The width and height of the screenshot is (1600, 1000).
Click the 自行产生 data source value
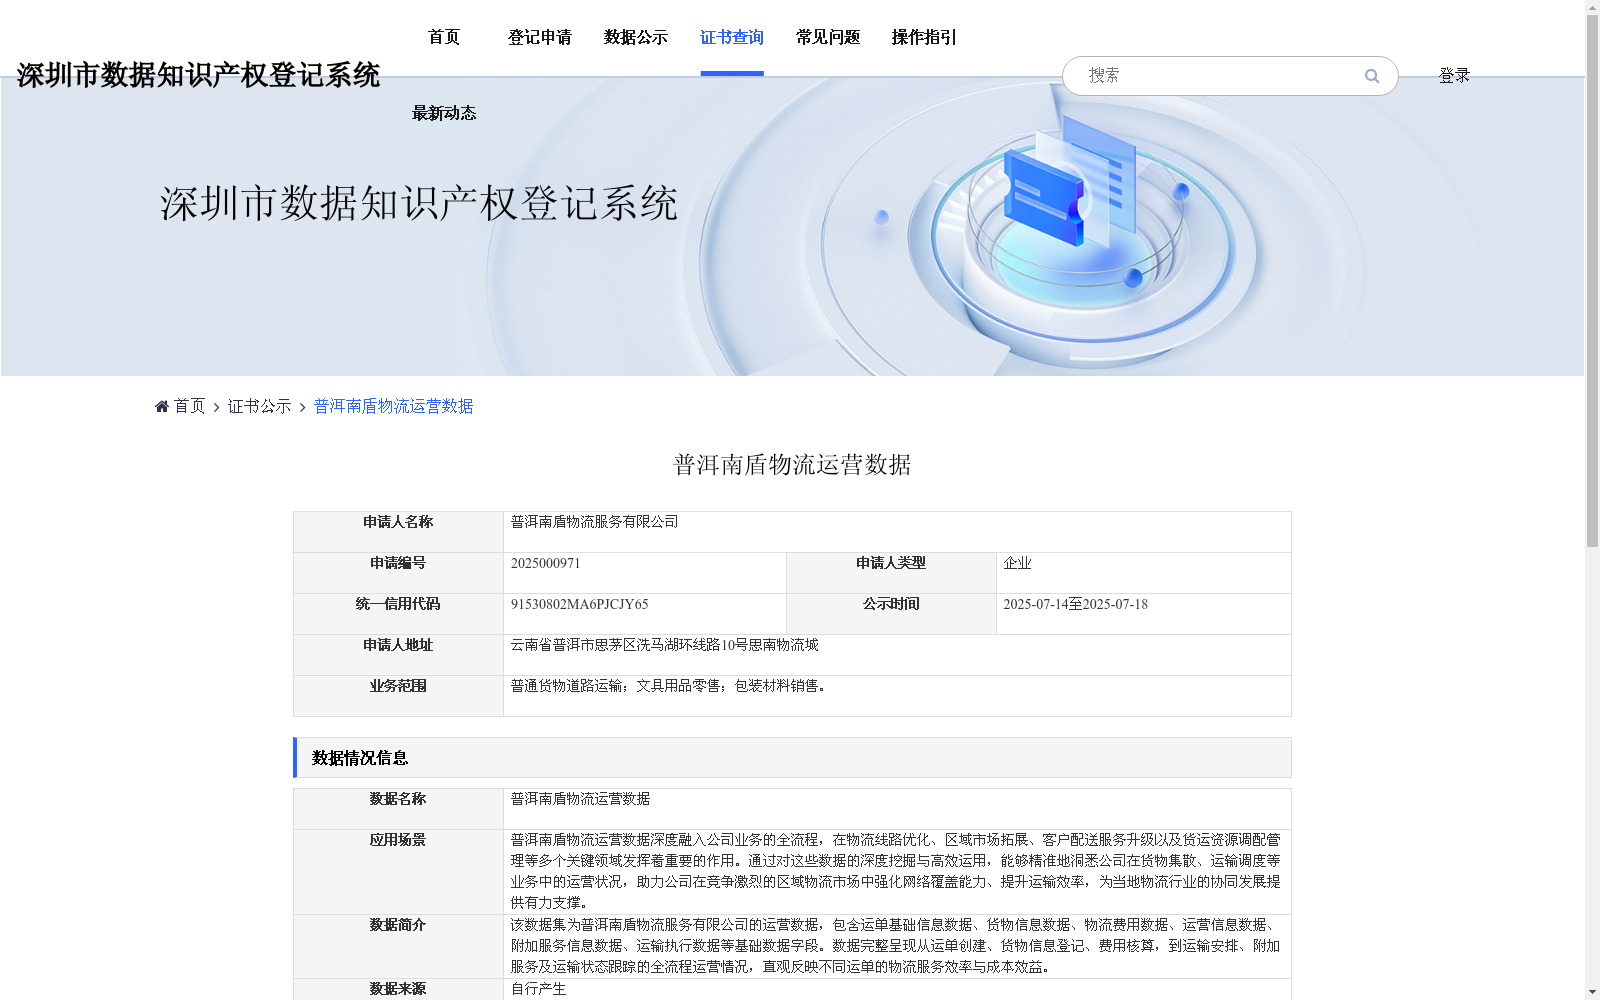coord(539,989)
